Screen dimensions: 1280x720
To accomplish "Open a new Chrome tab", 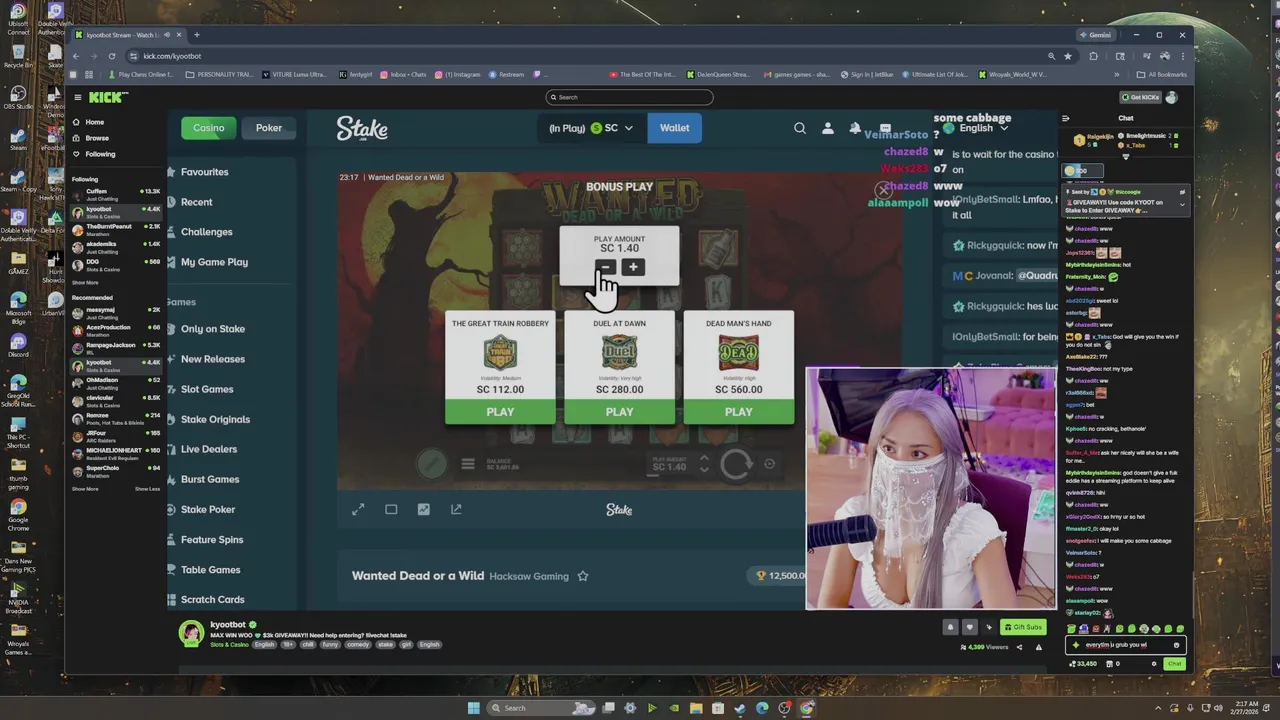I will (x=196, y=35).
